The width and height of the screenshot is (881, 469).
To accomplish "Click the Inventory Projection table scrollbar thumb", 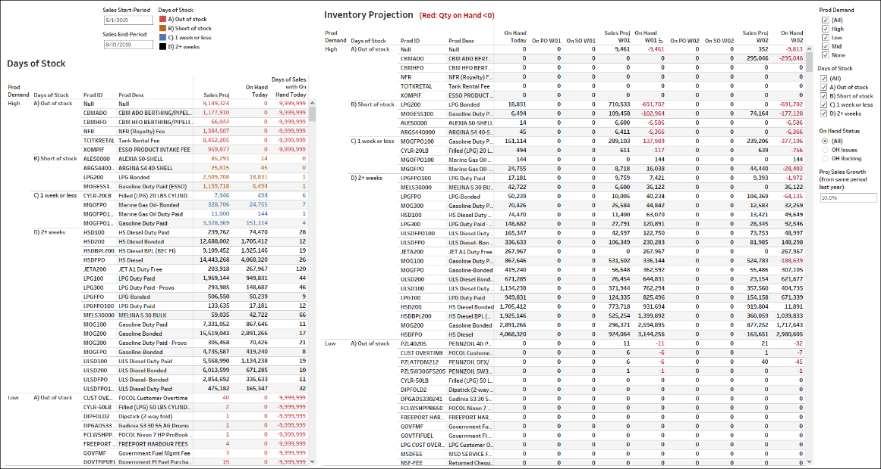I will tap(810, 61).
